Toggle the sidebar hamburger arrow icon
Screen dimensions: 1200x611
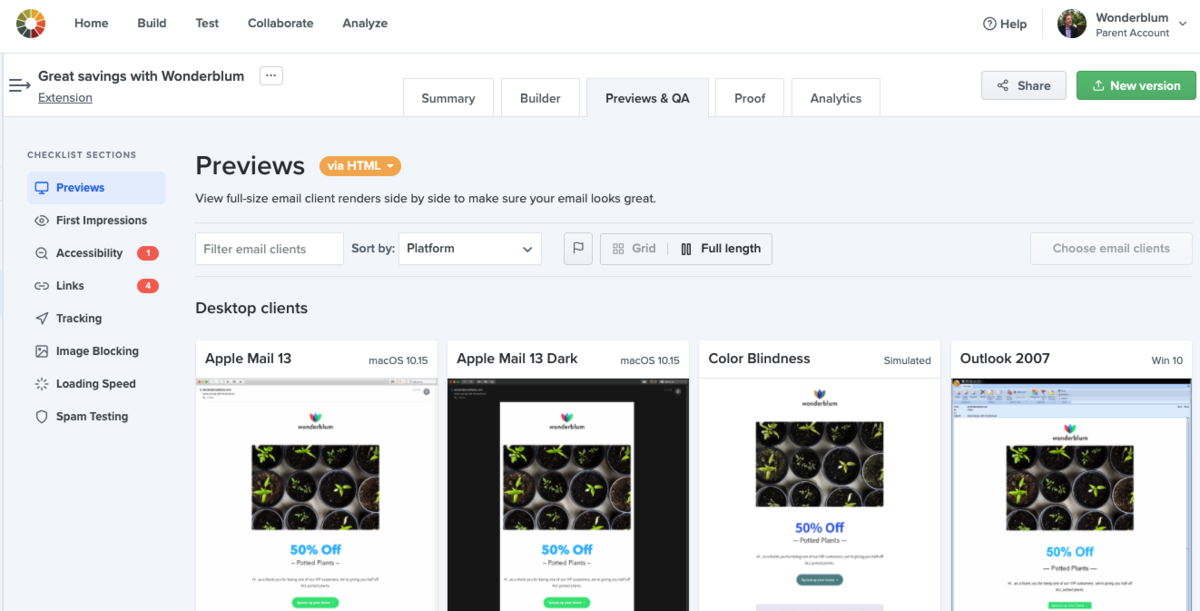coord(20,86)
